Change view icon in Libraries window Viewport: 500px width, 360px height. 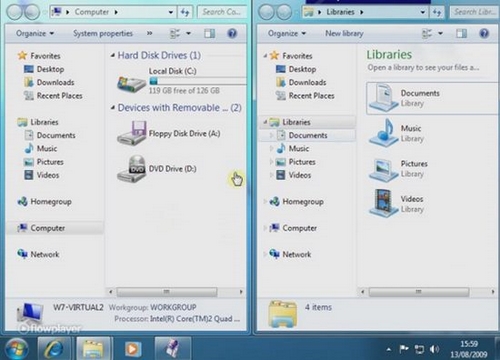point(427,33)
